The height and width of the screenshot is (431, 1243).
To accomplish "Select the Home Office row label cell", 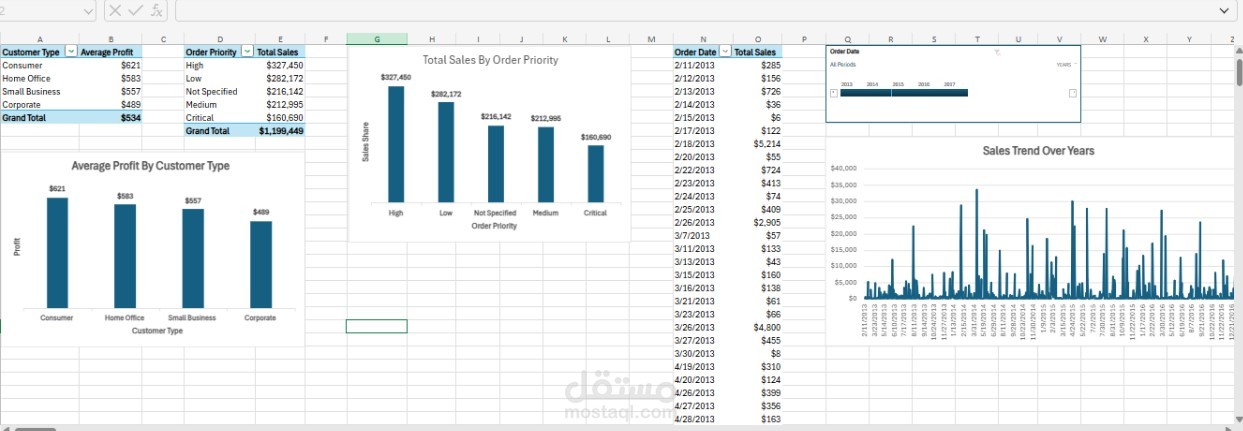I will coord(39,78).
